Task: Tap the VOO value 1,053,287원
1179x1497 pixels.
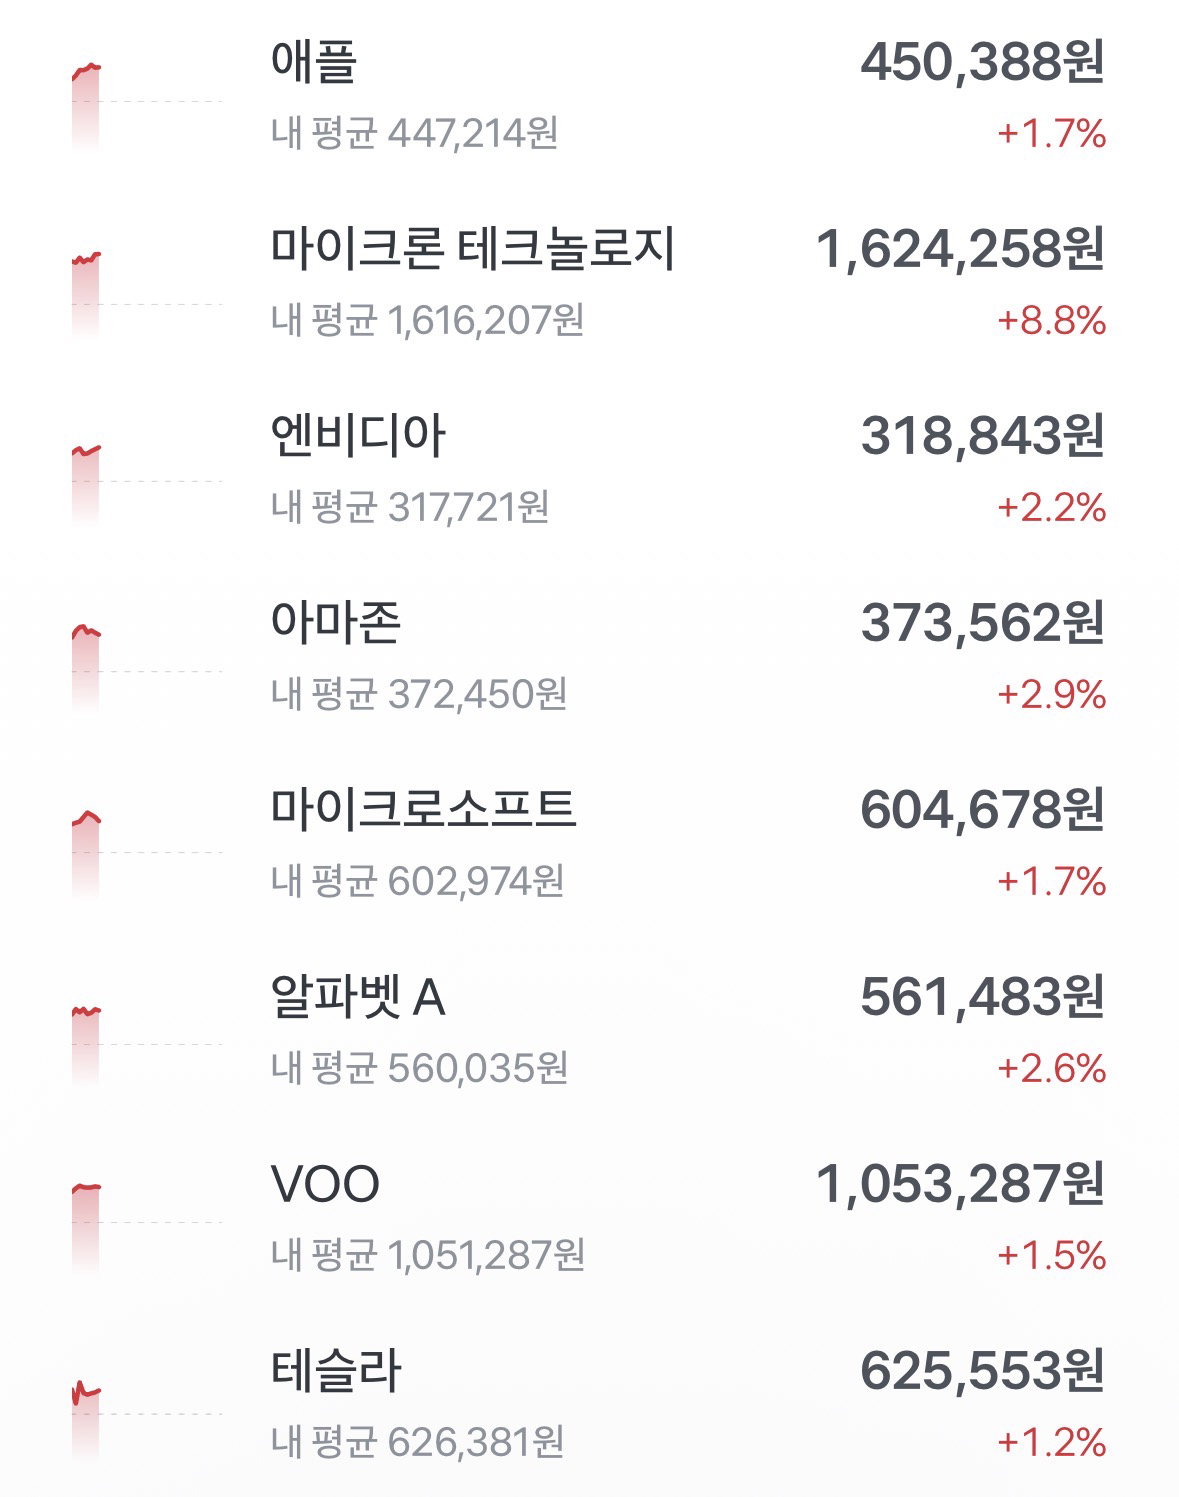Action: [x=961, y=1184]
